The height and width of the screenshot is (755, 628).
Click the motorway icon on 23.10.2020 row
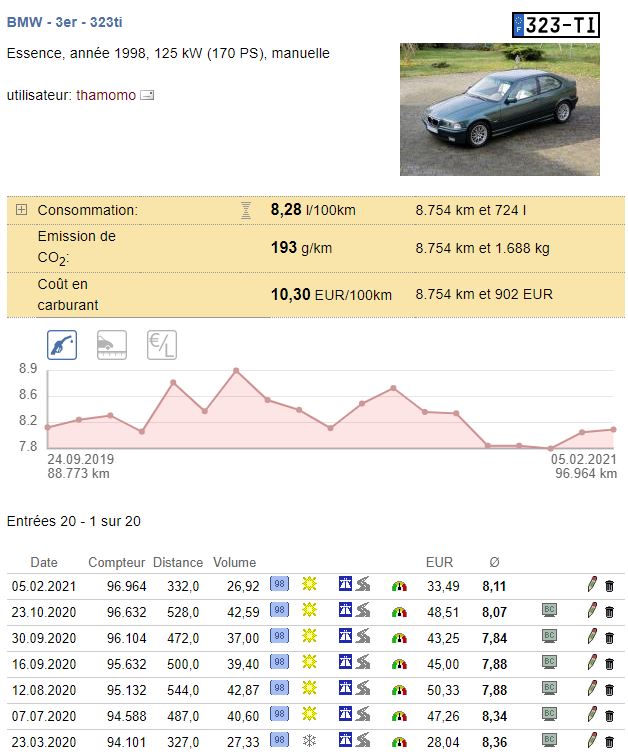coord(345,610)
